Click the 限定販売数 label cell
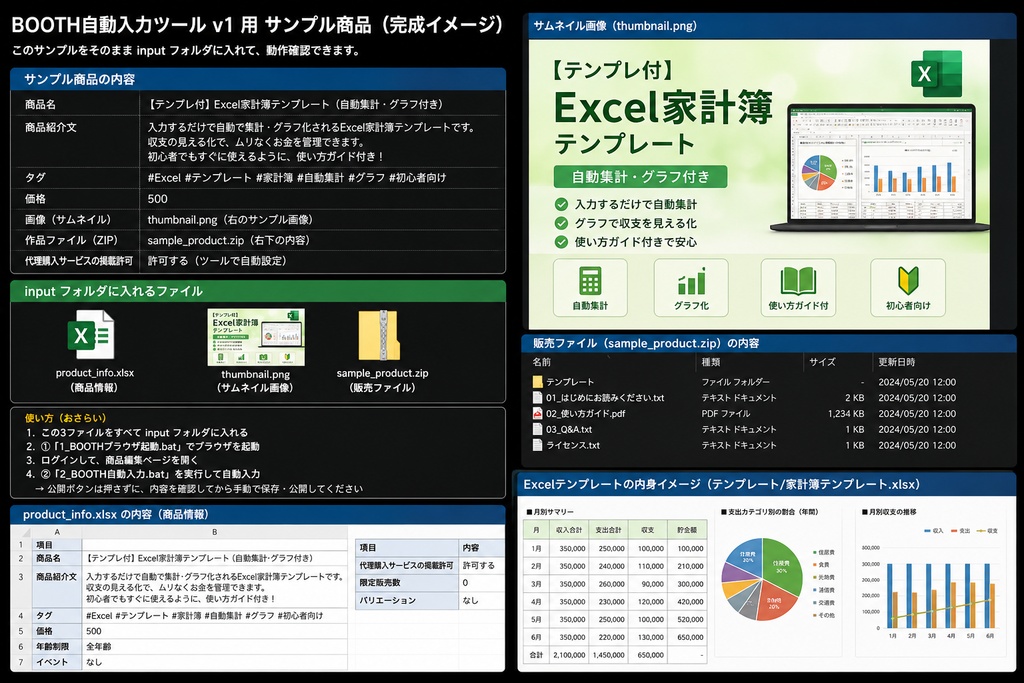 coord(407,582)
